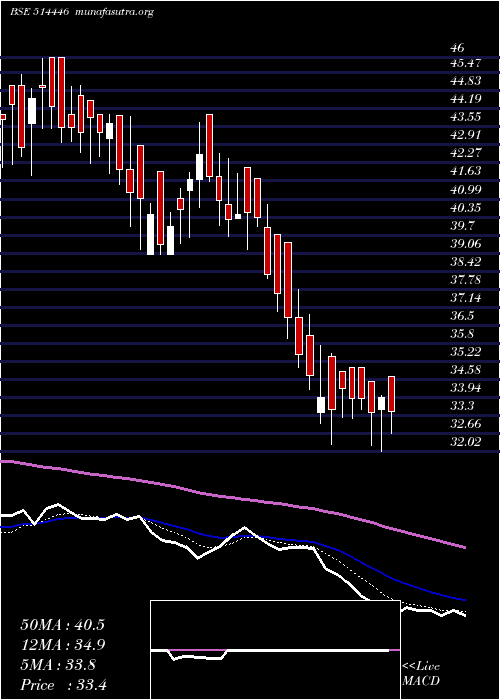This screenshot has height=700, width=500.
Task: Click the BSE 514446 munafasutra.org title text
Action: 82,12
